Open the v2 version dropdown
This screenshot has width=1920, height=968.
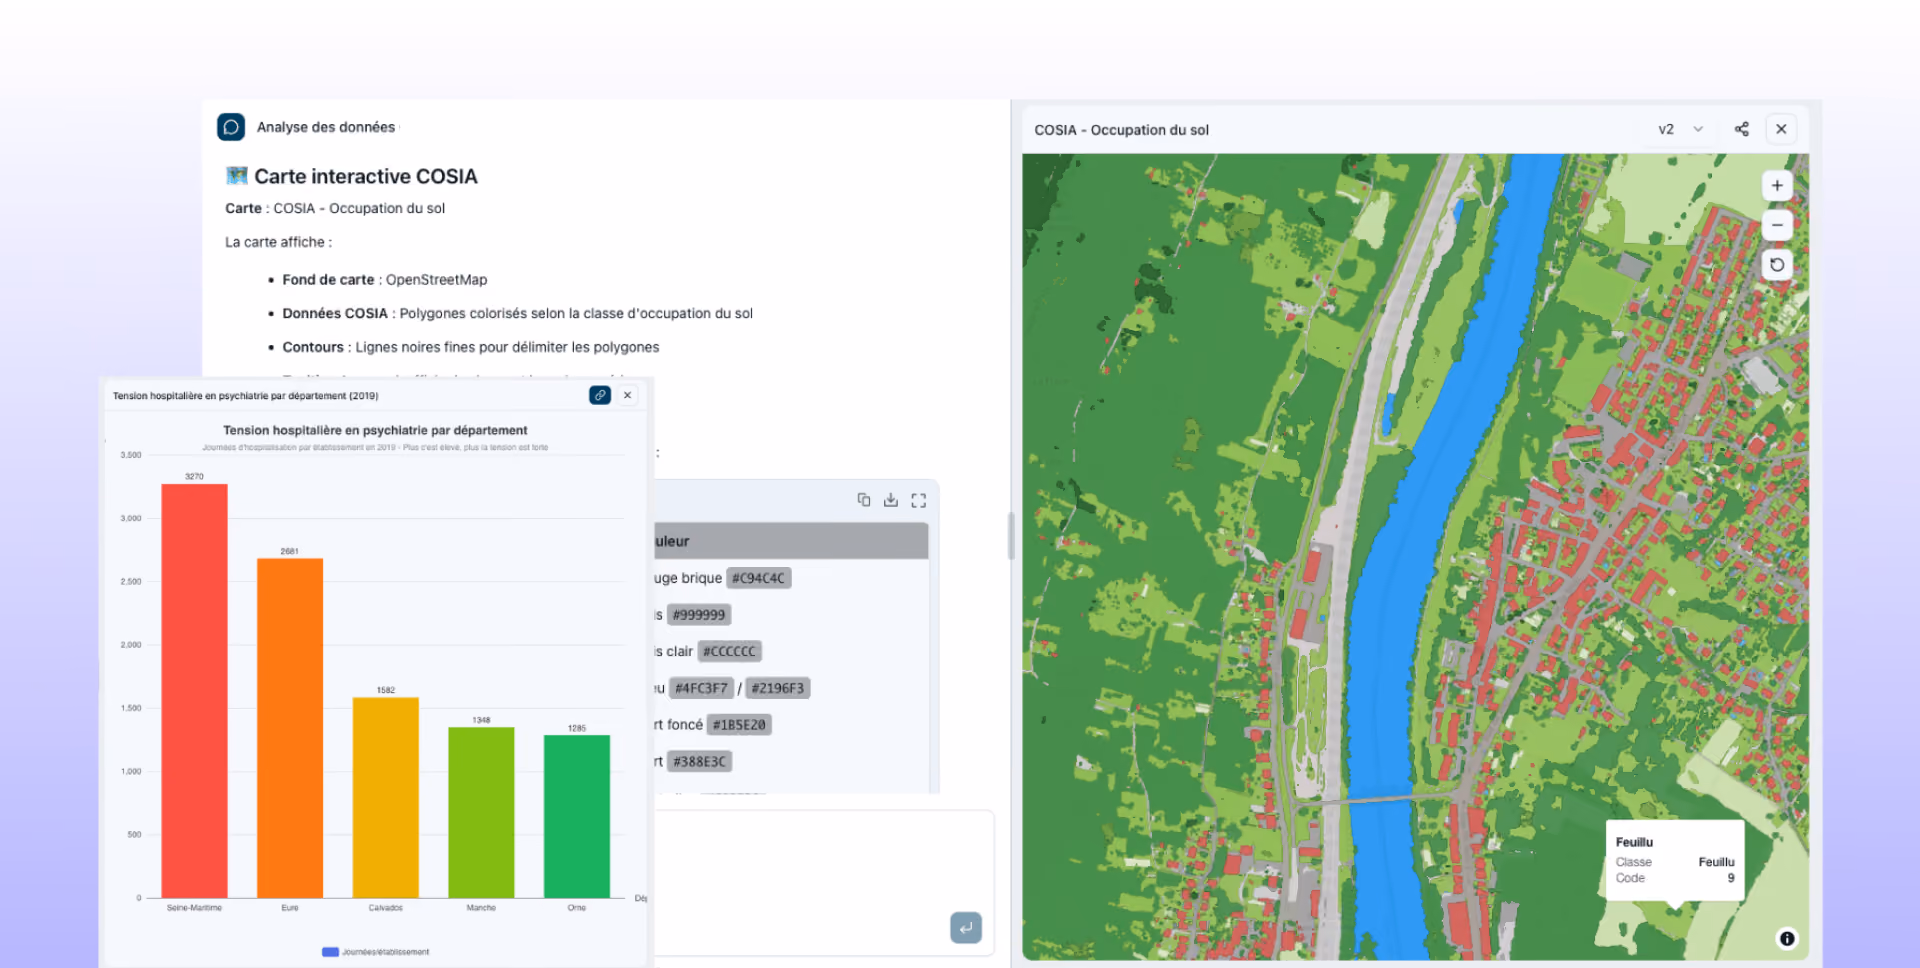click(x=1681, y=129)
